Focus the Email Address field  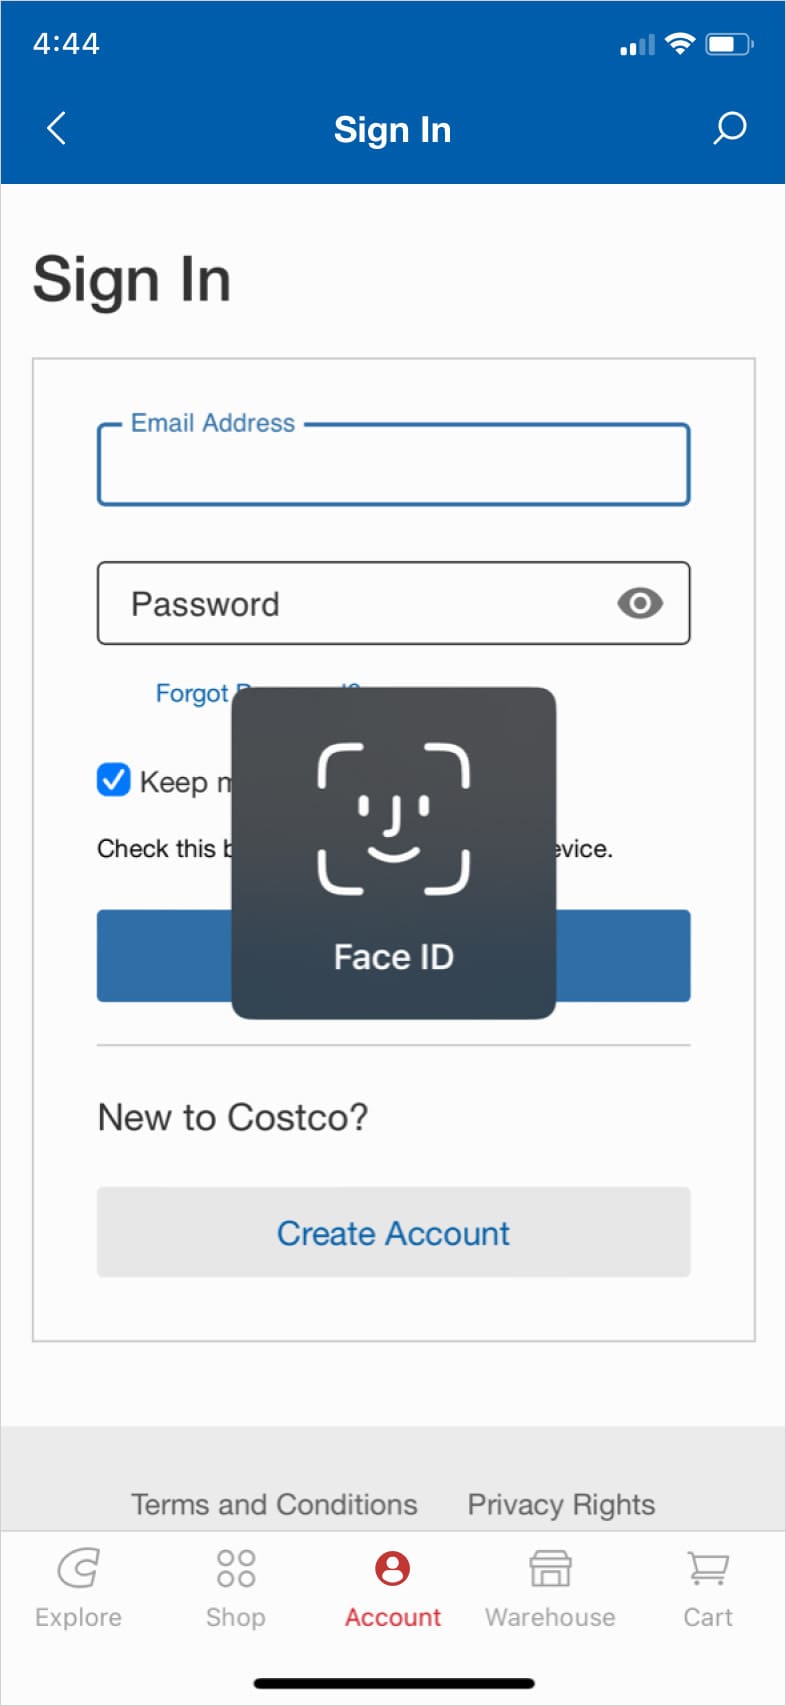click(394, 464)
